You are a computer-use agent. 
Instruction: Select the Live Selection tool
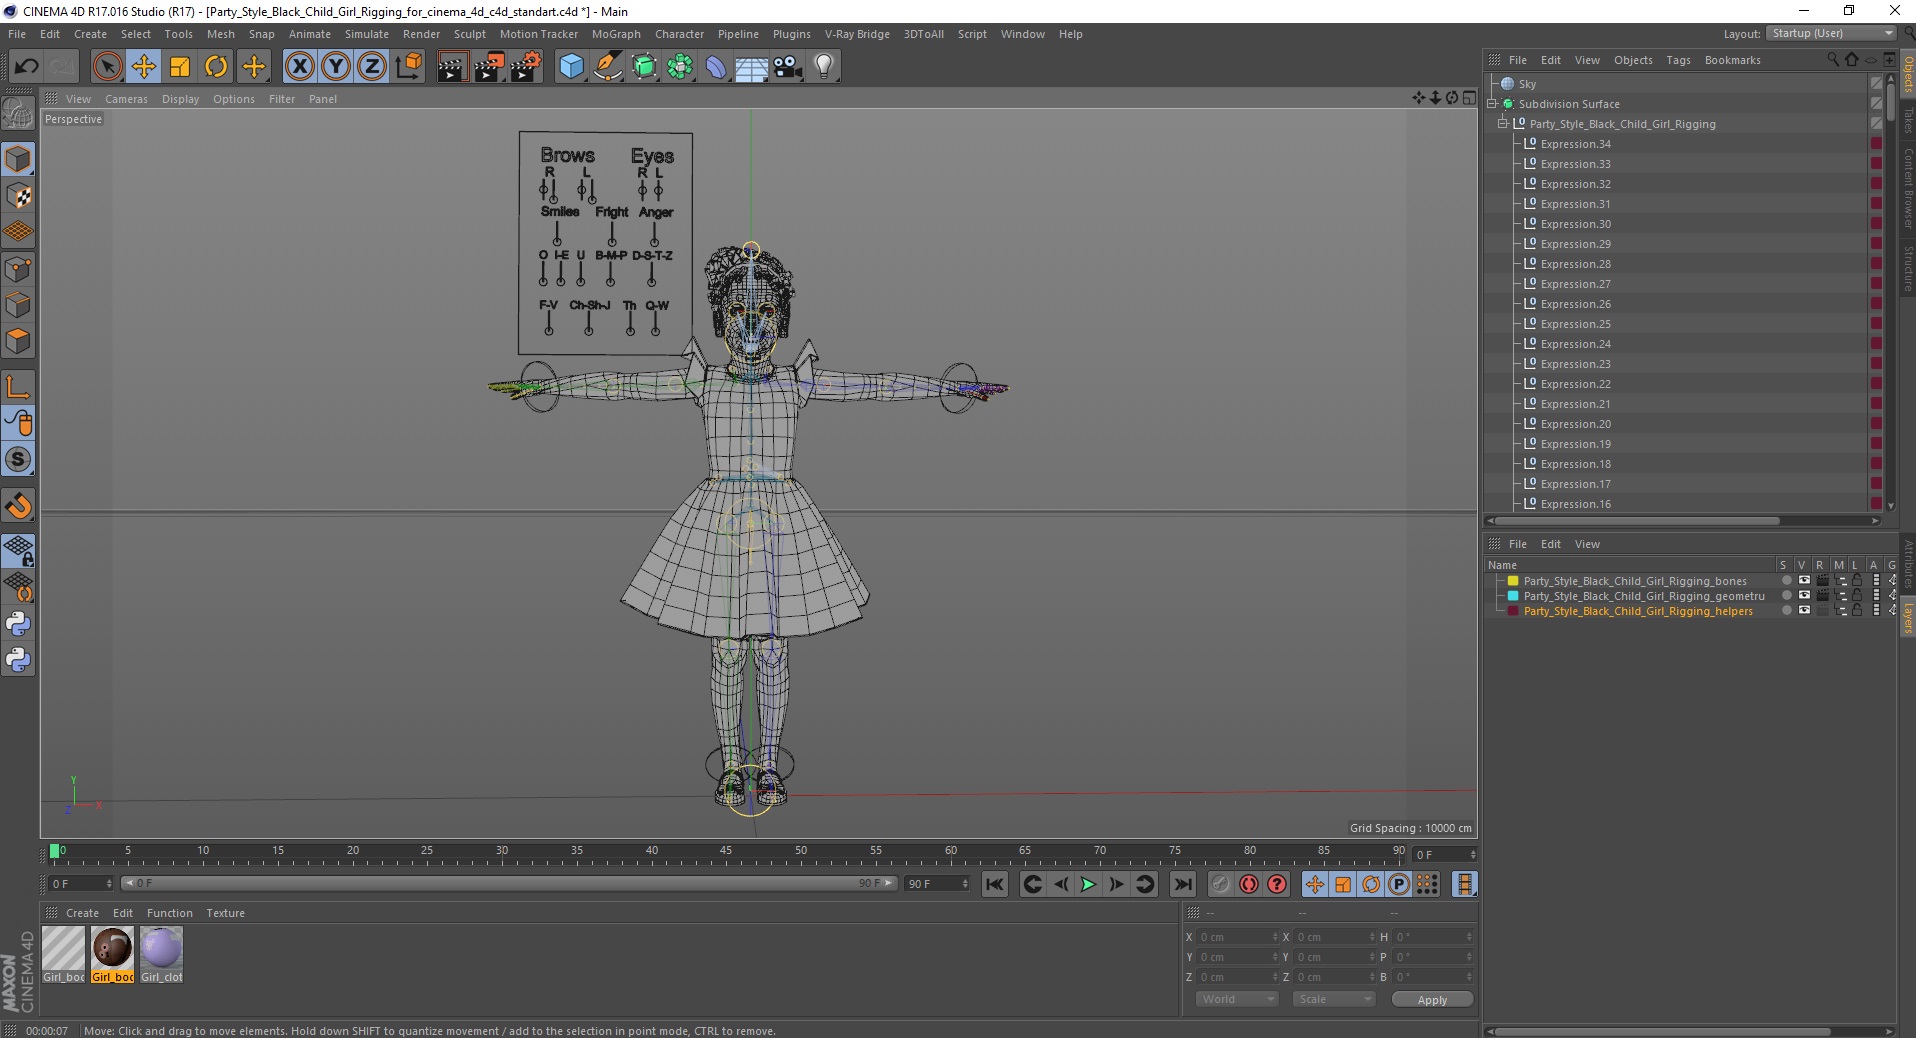click(x=107, y=67)
